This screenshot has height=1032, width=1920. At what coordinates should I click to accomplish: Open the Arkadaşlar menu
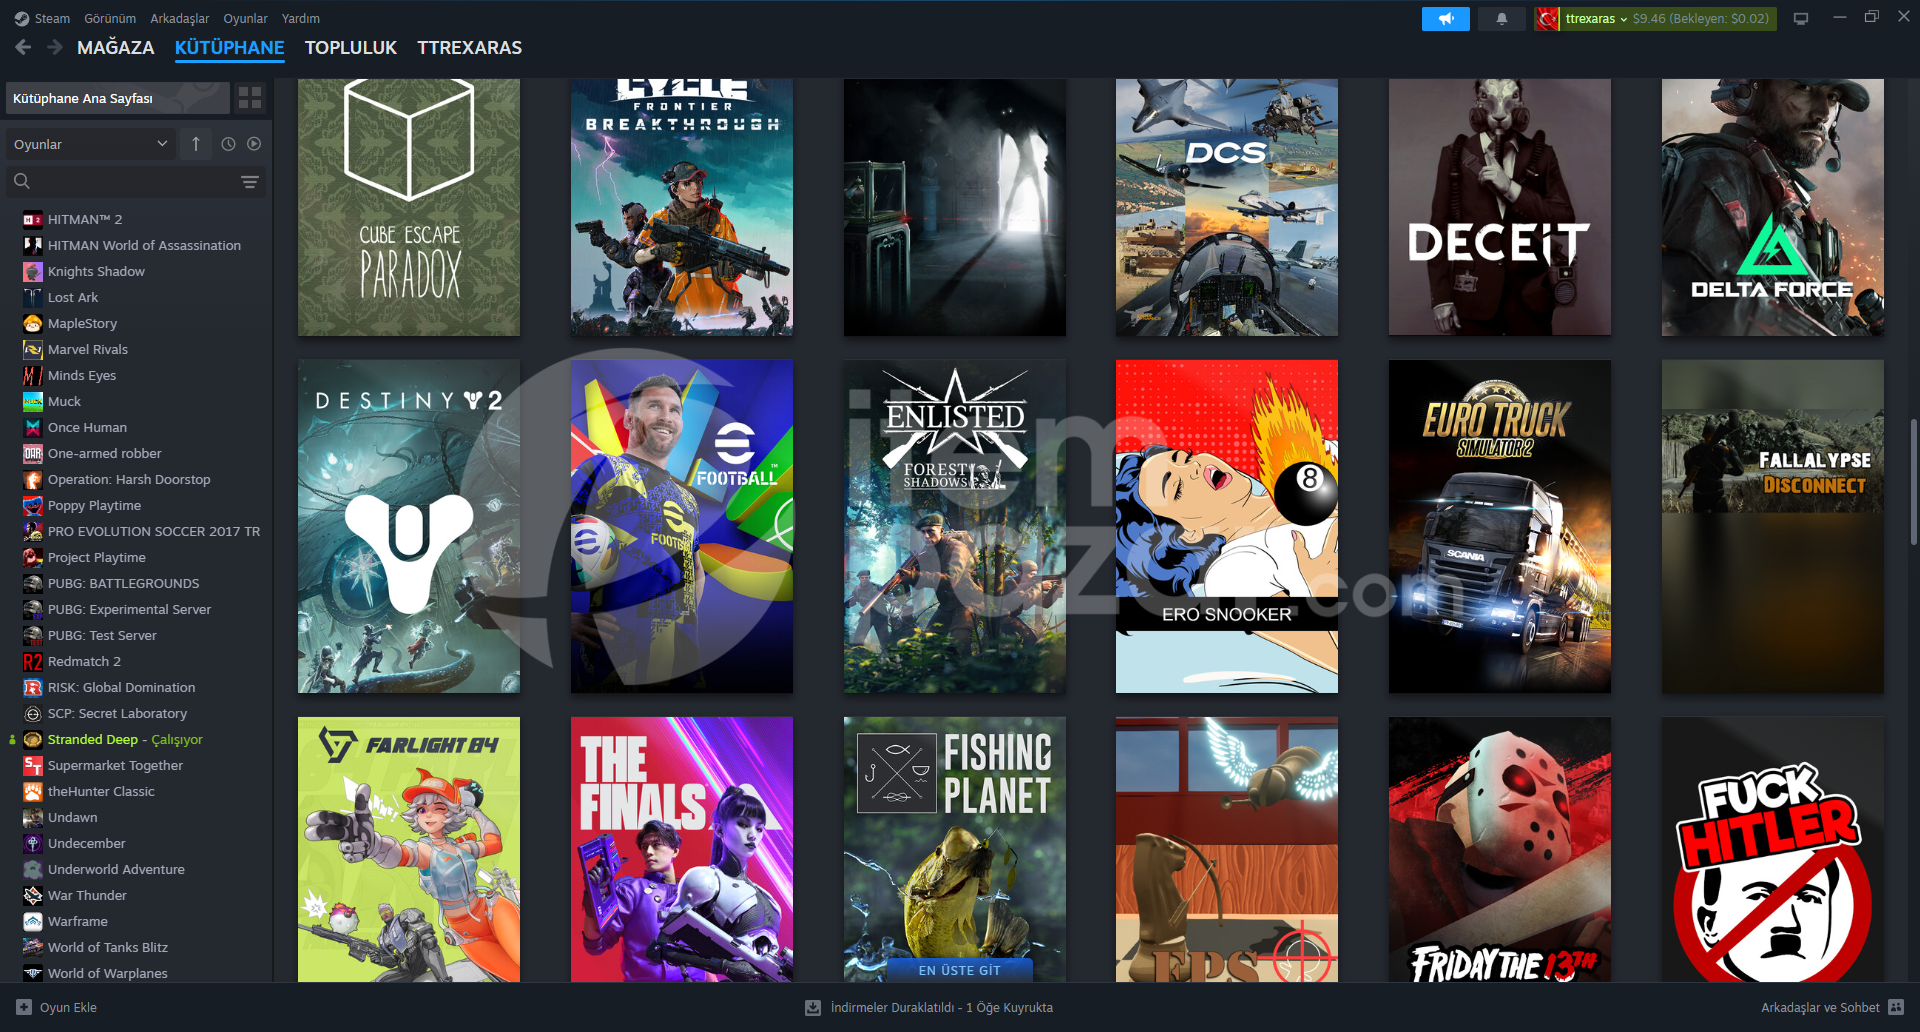[x=180, y=18]
